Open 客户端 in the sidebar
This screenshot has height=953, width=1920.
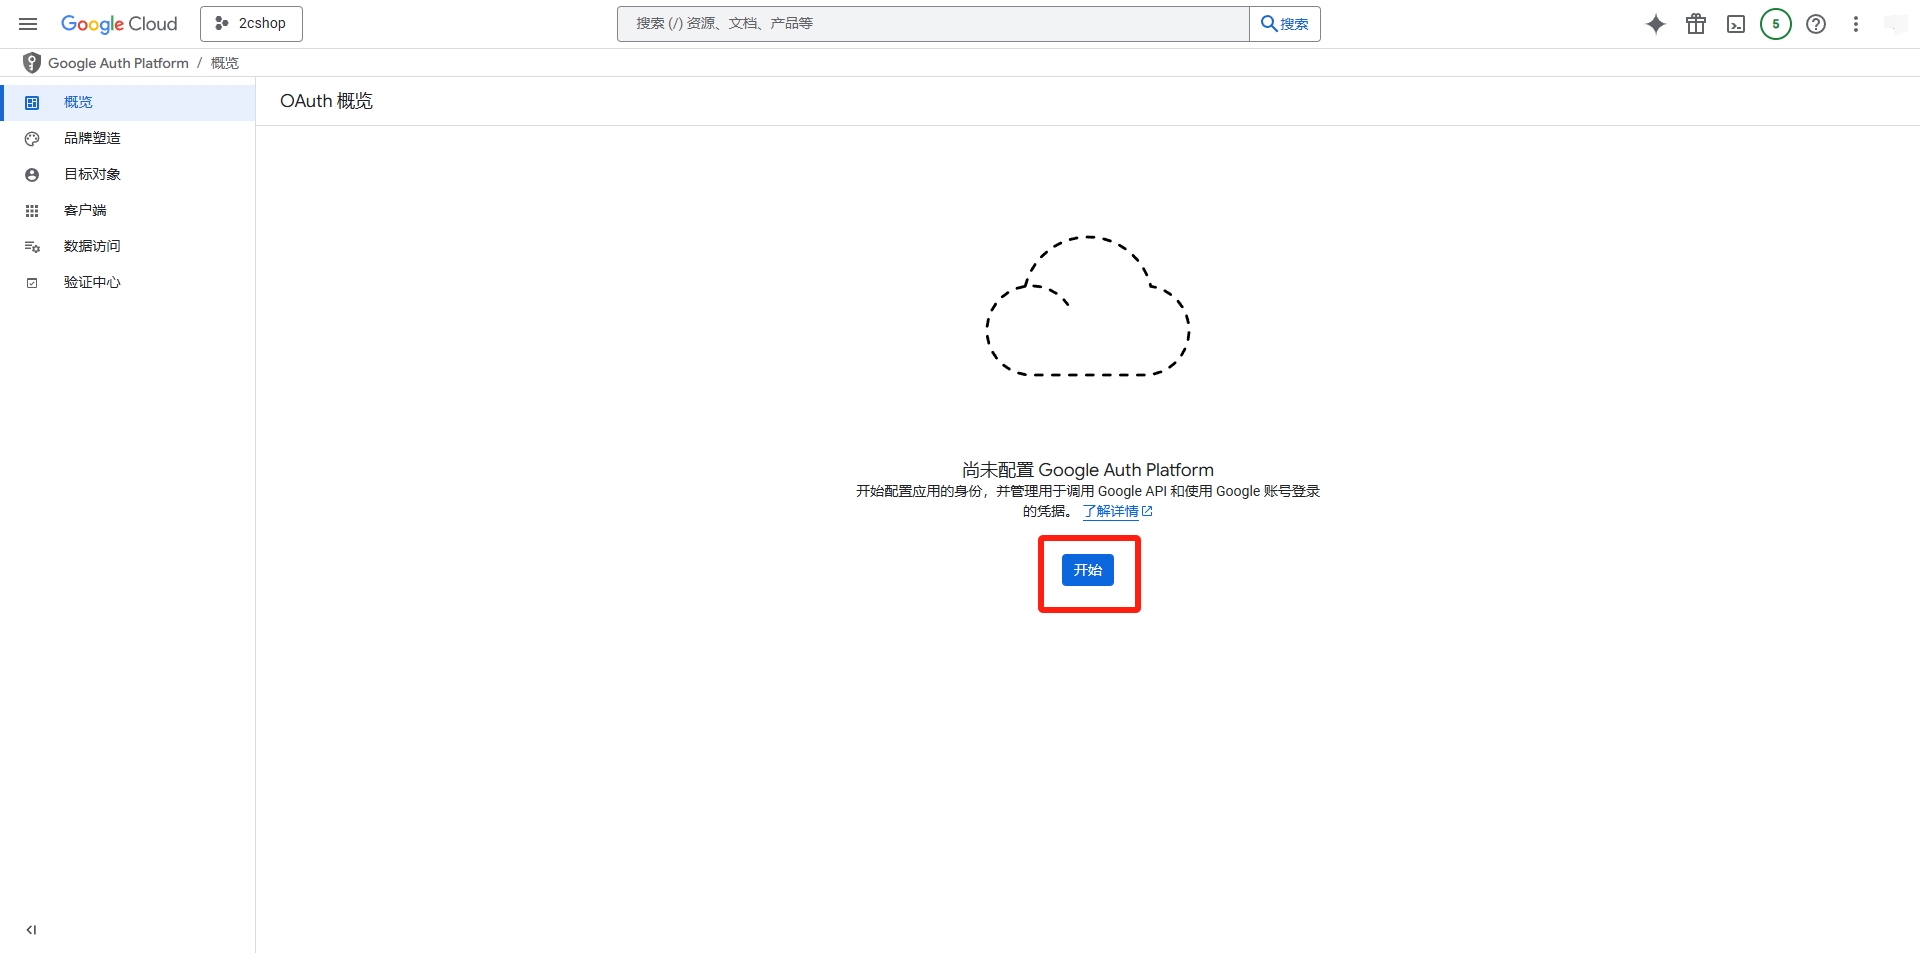(x=128, y=210)
